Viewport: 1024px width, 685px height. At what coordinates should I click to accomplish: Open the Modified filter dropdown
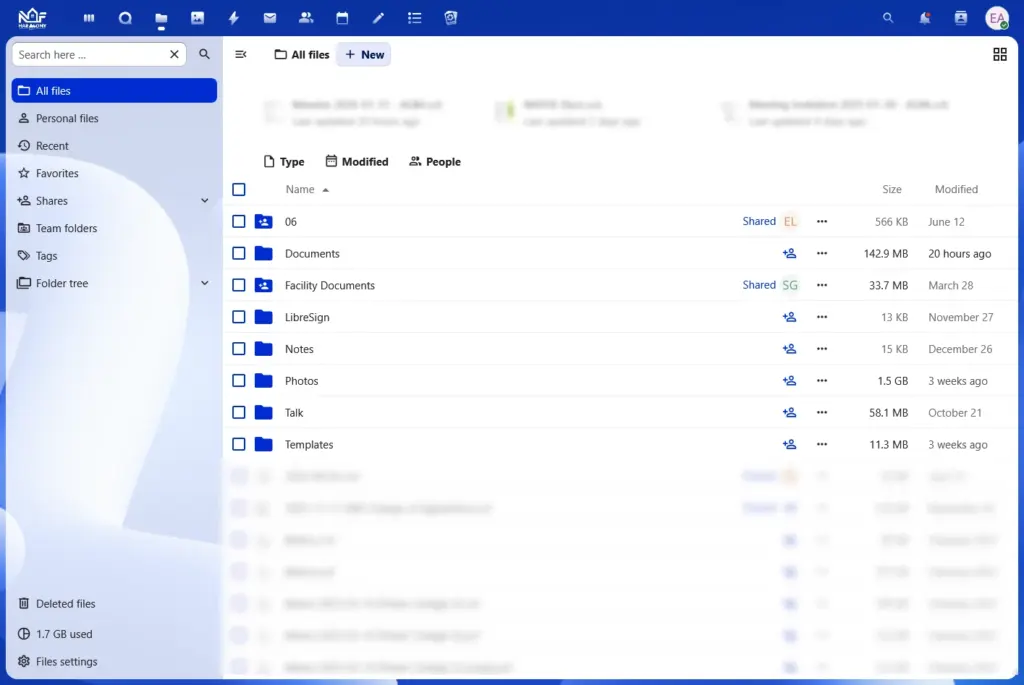pyautogui.click(x=357, y=162)
